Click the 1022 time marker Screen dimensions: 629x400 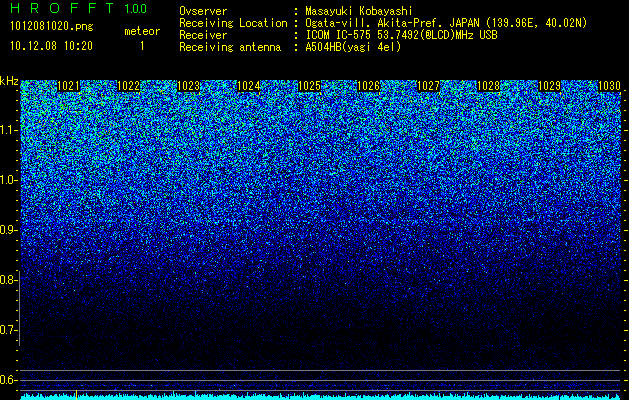(x=129, y=86)
